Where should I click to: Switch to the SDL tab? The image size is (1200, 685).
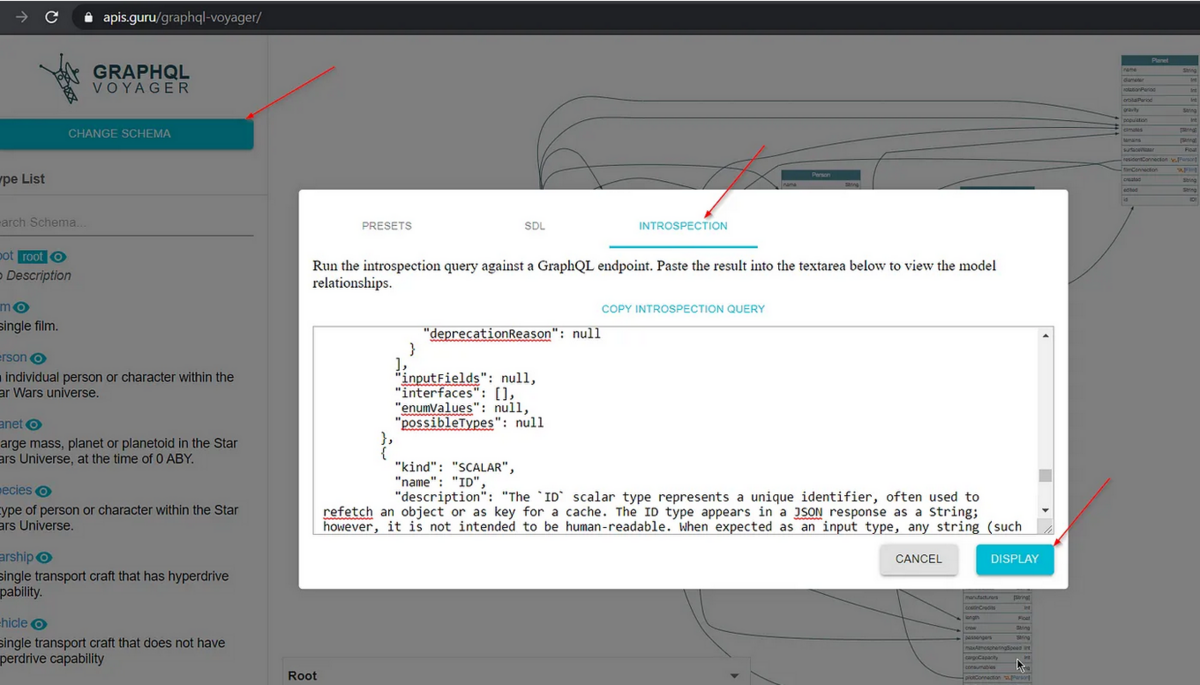[535, 226]
